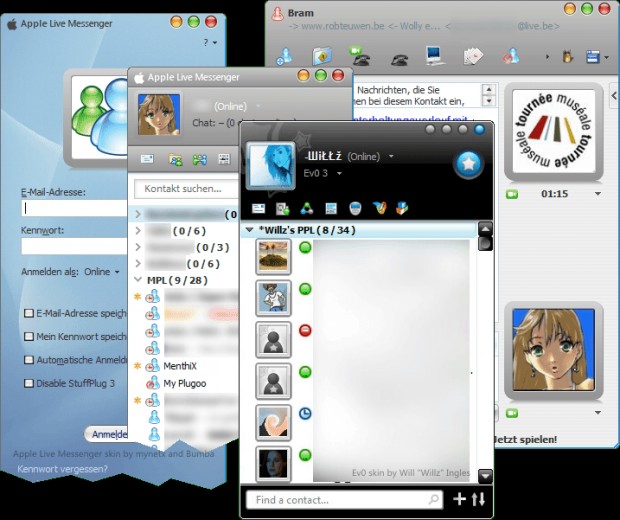Open the share files folder icon

click(x=322, y=56)
